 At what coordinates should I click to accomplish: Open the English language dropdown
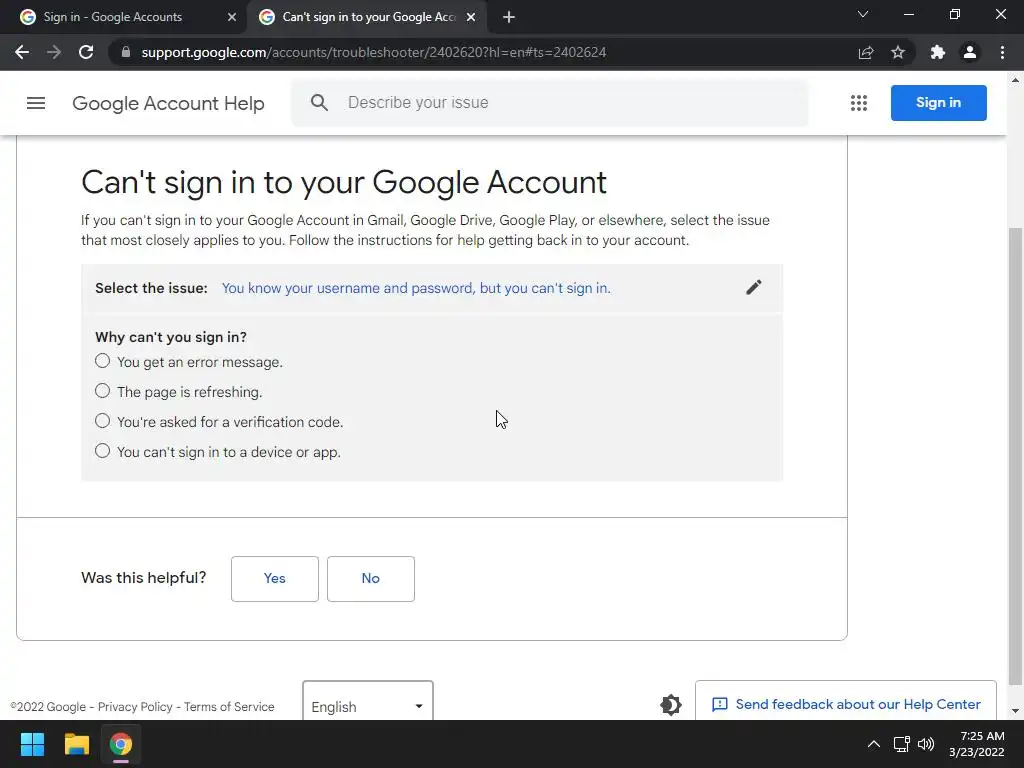click(368, 701)
